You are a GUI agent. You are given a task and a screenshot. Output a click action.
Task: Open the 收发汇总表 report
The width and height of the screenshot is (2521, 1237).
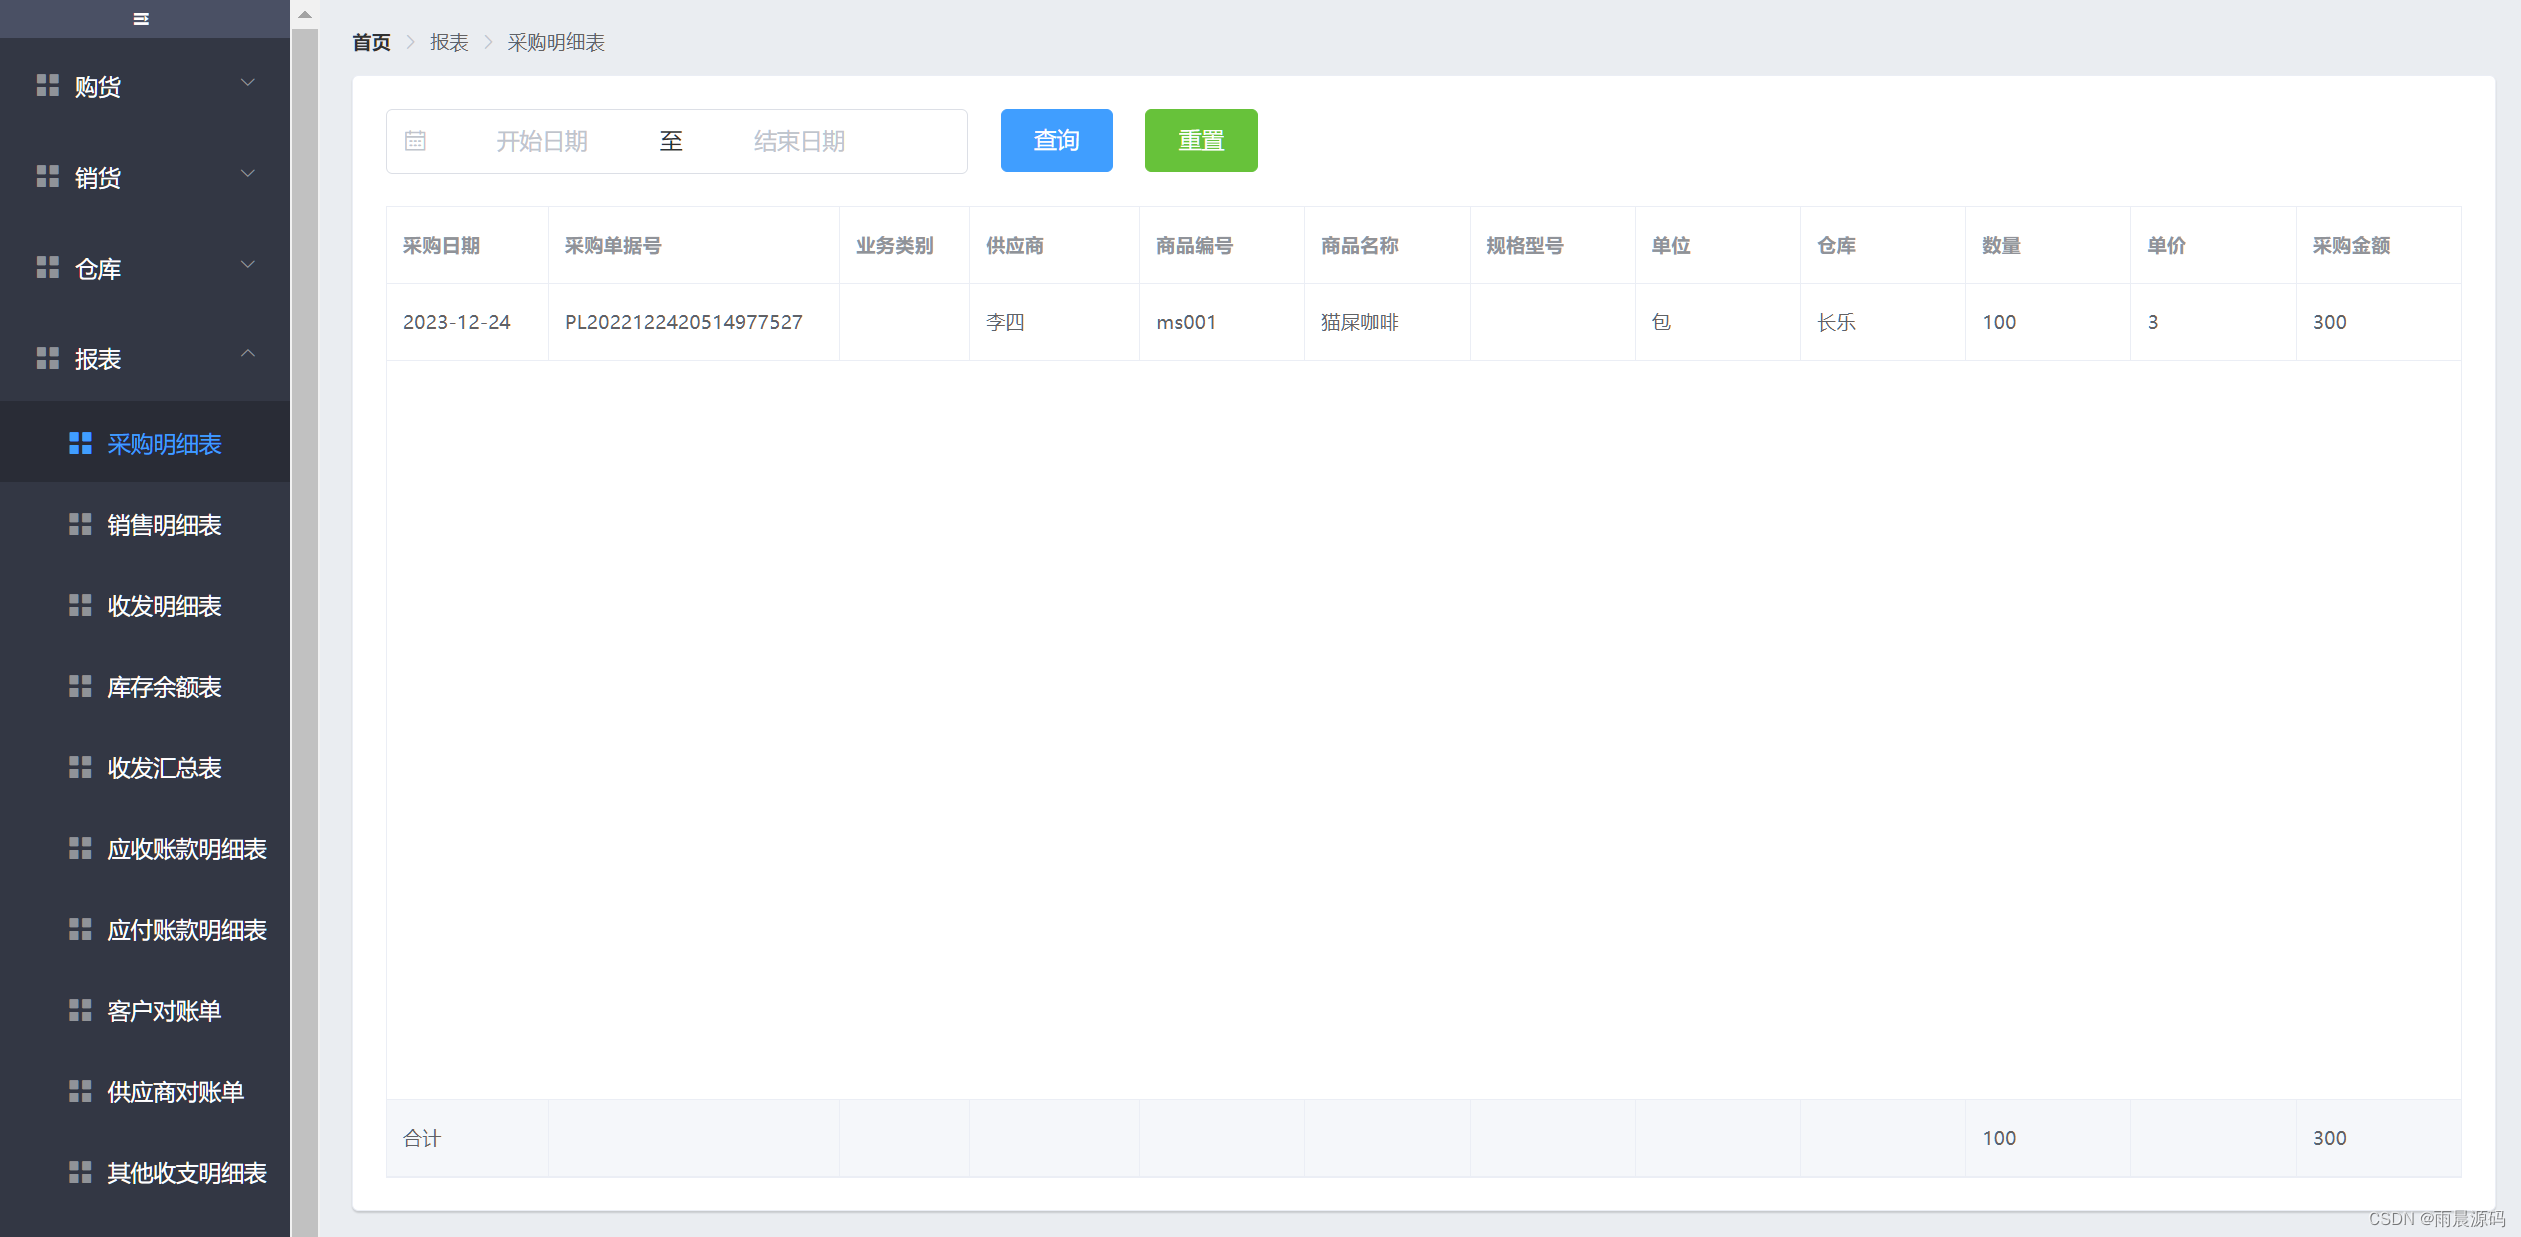coord(164,767)
